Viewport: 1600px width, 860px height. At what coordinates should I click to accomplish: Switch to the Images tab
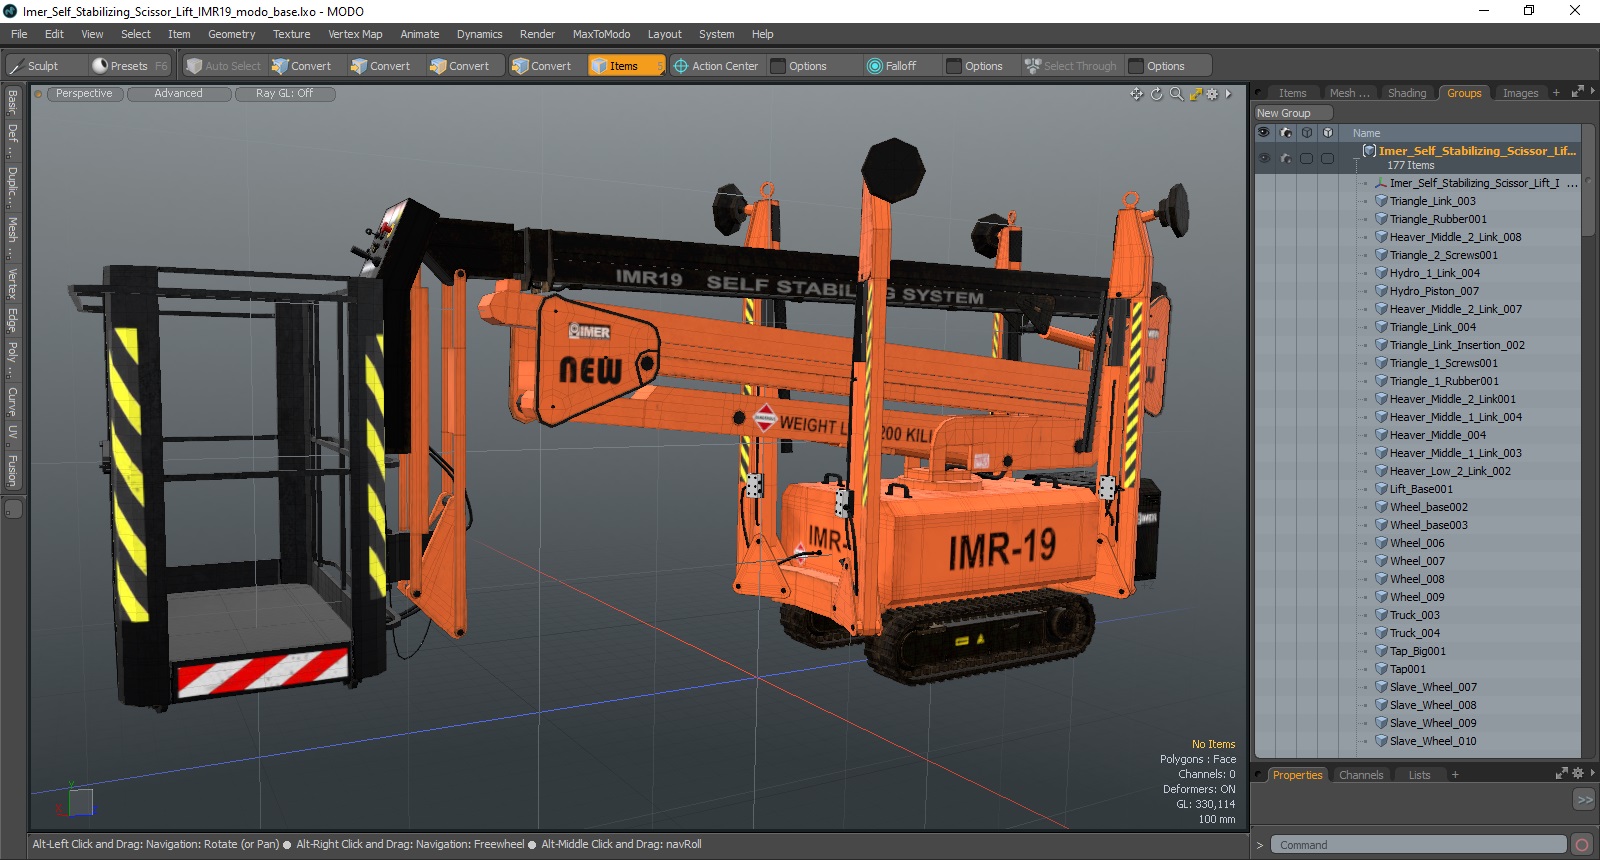tap(1520, 93)
